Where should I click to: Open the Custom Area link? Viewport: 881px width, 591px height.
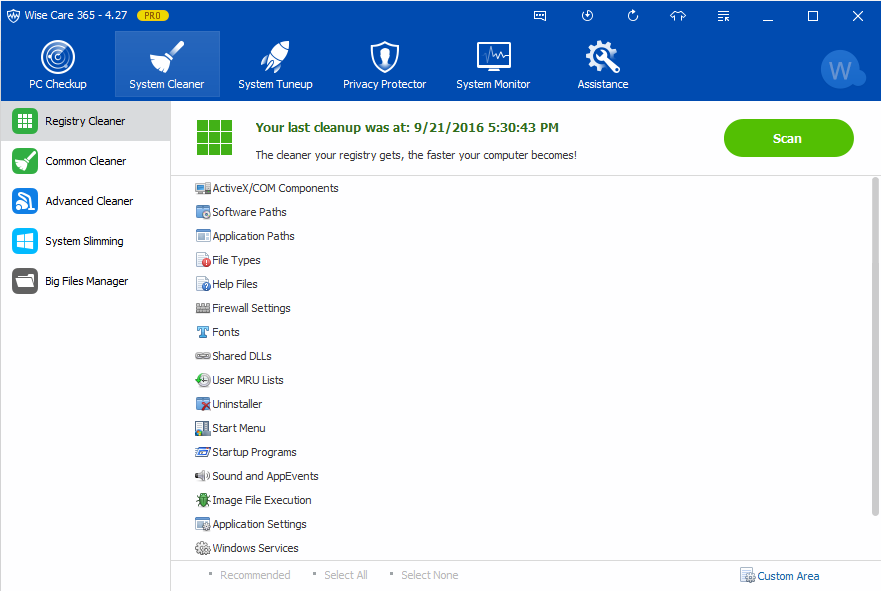pyautogui.click(x=788, y=576)
